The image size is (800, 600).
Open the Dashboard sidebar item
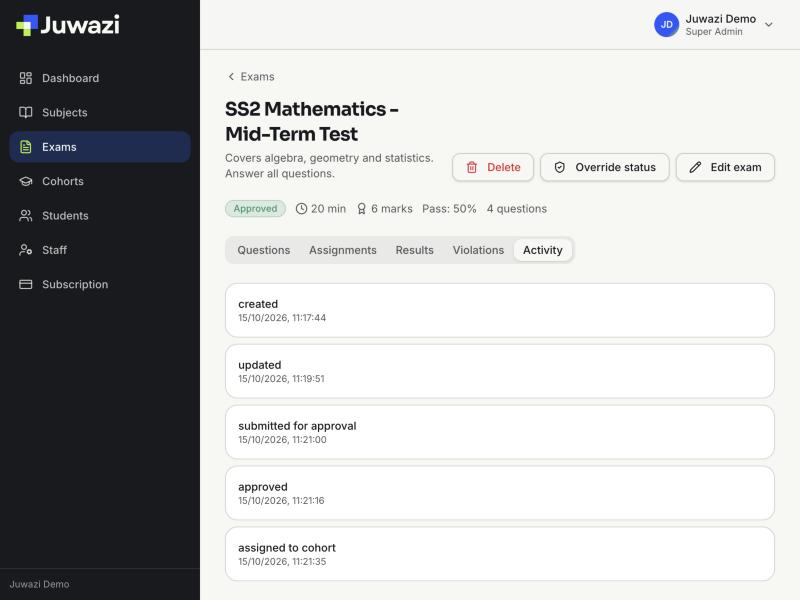coord(100,78)
